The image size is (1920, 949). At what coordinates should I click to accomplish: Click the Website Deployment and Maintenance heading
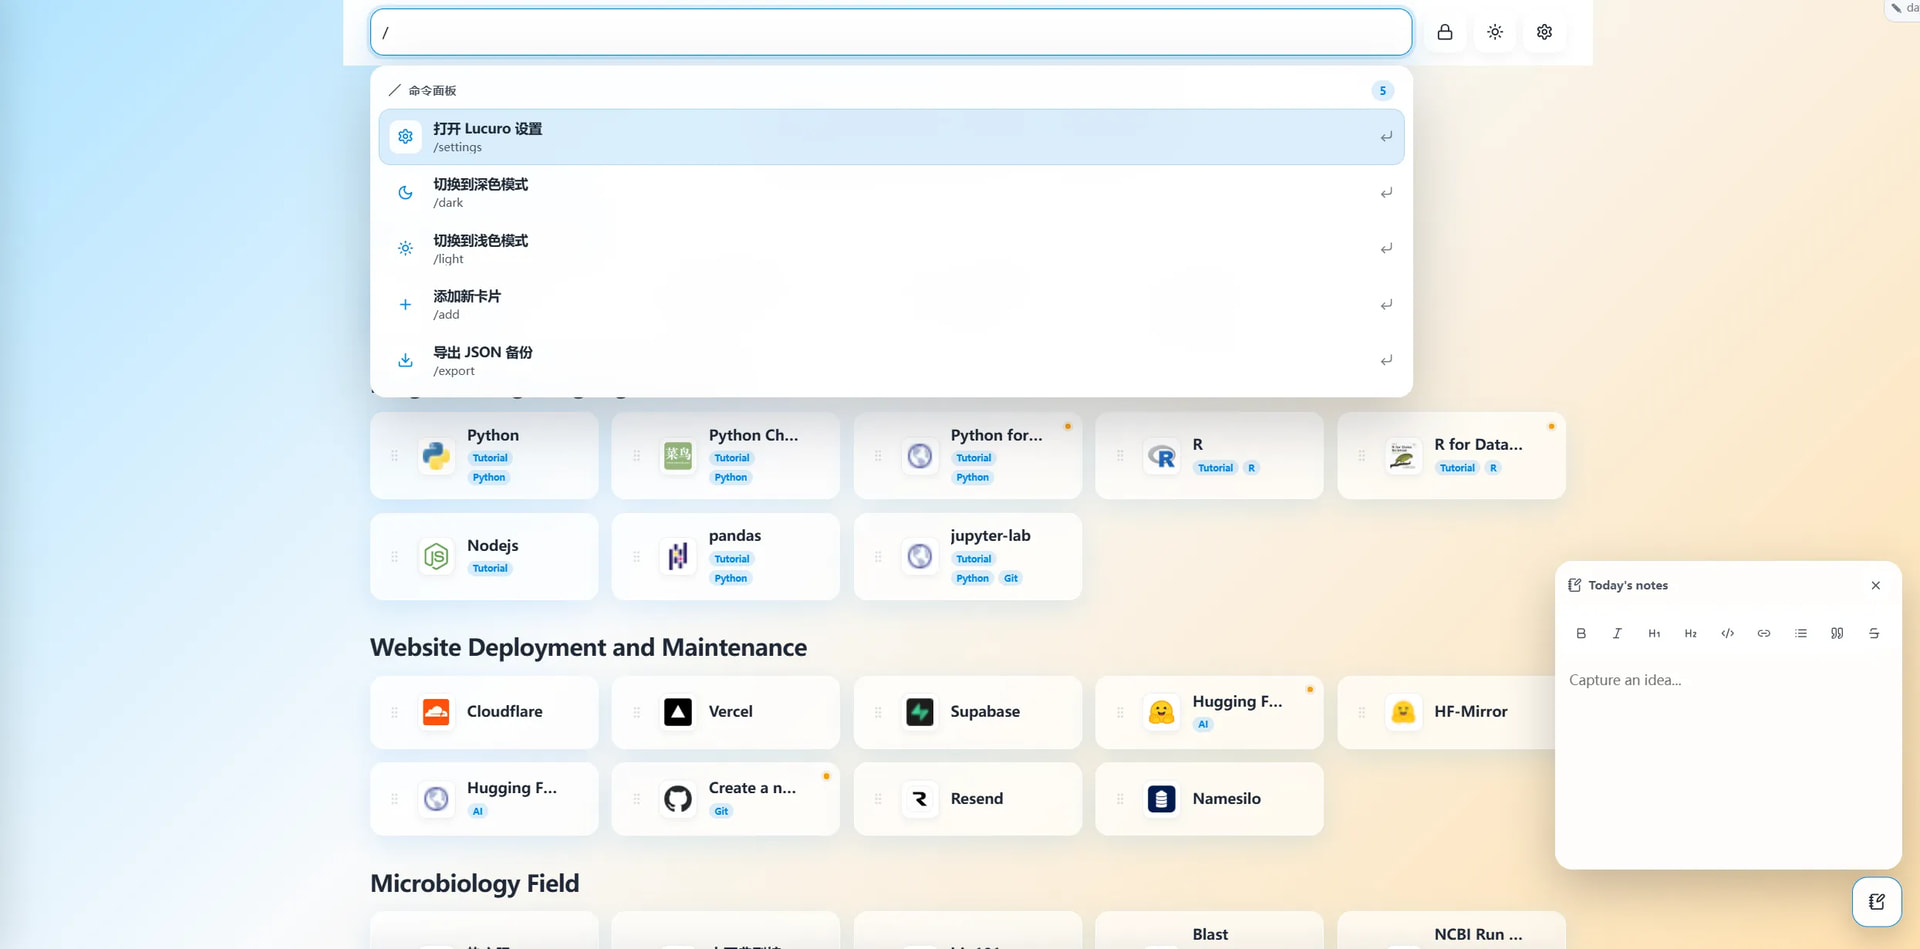[588, 648]
